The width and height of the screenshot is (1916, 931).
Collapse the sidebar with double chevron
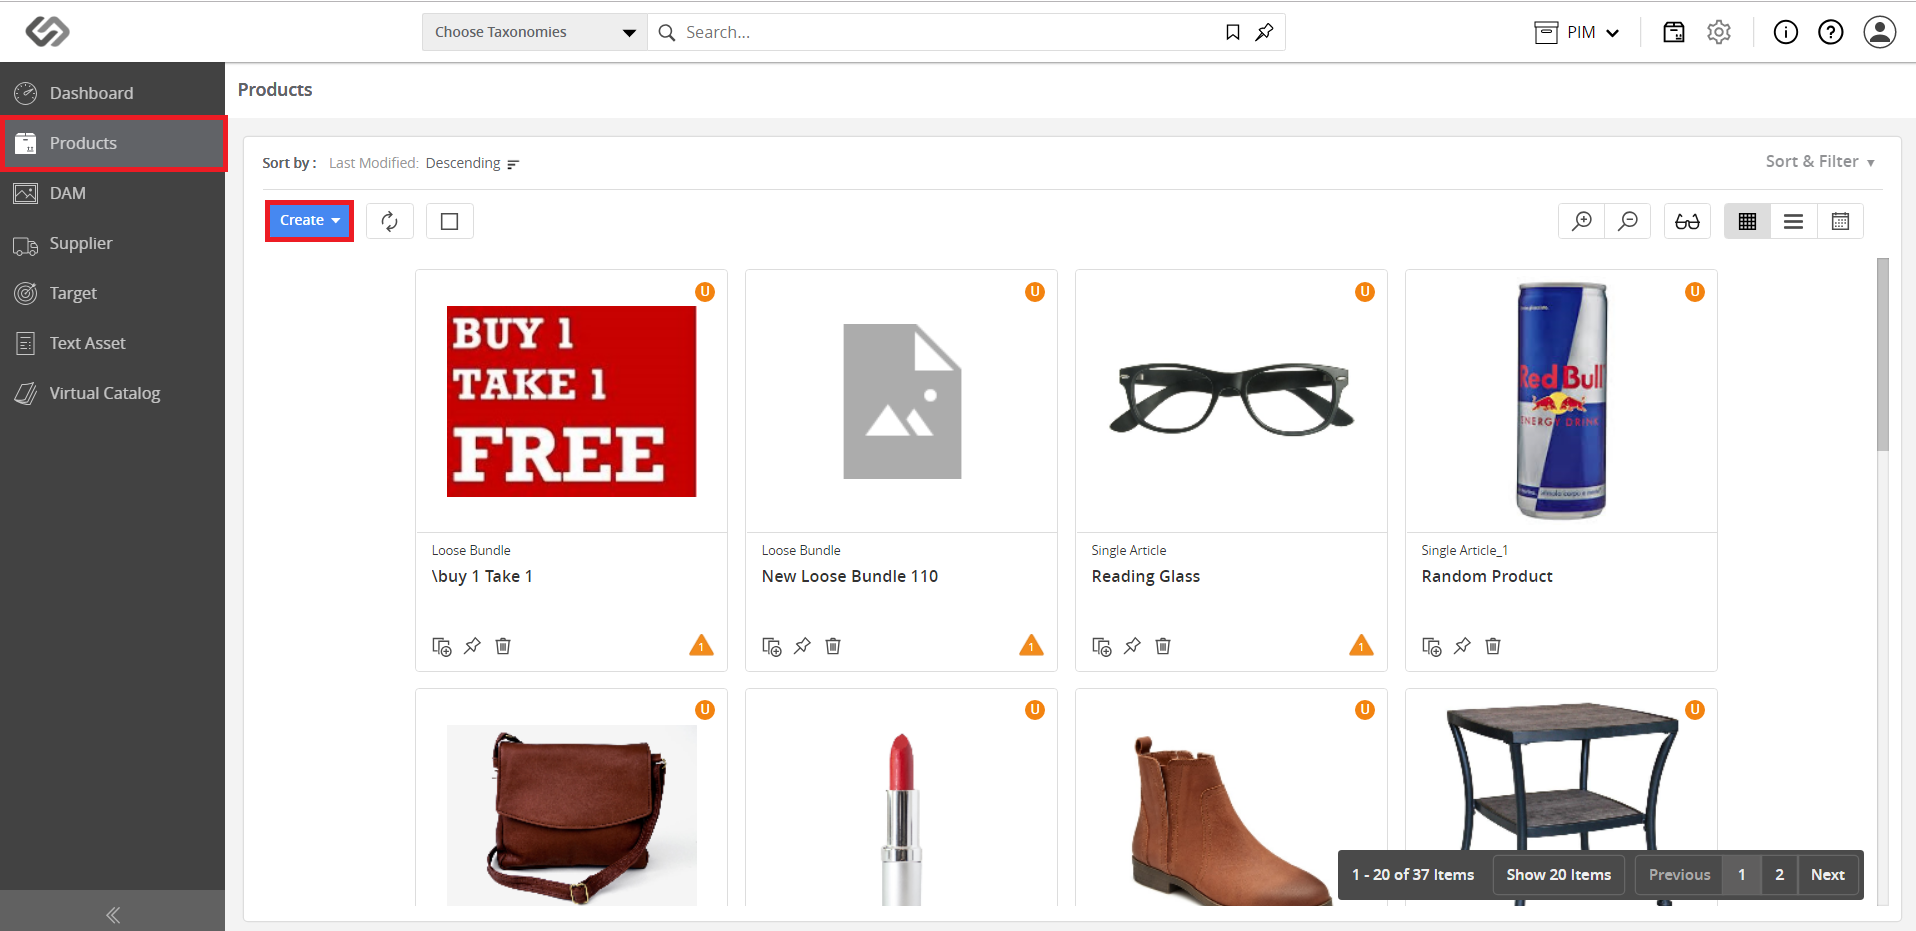tap(112, 914)
